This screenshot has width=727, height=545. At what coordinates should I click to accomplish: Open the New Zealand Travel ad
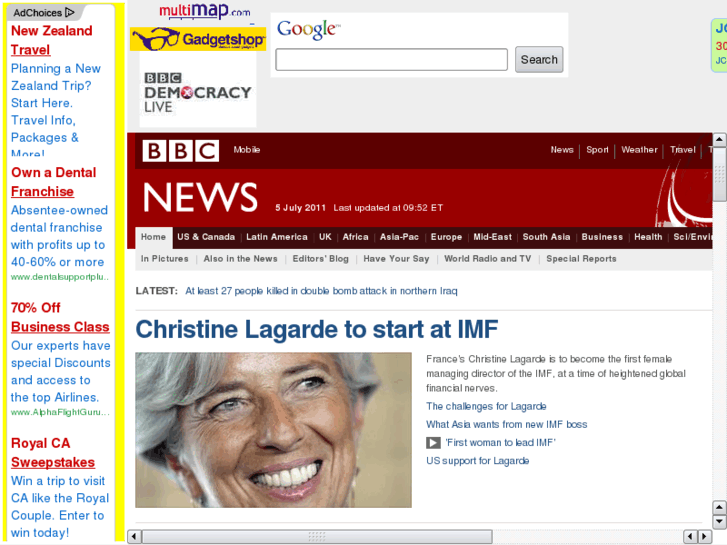coord(51,40)
